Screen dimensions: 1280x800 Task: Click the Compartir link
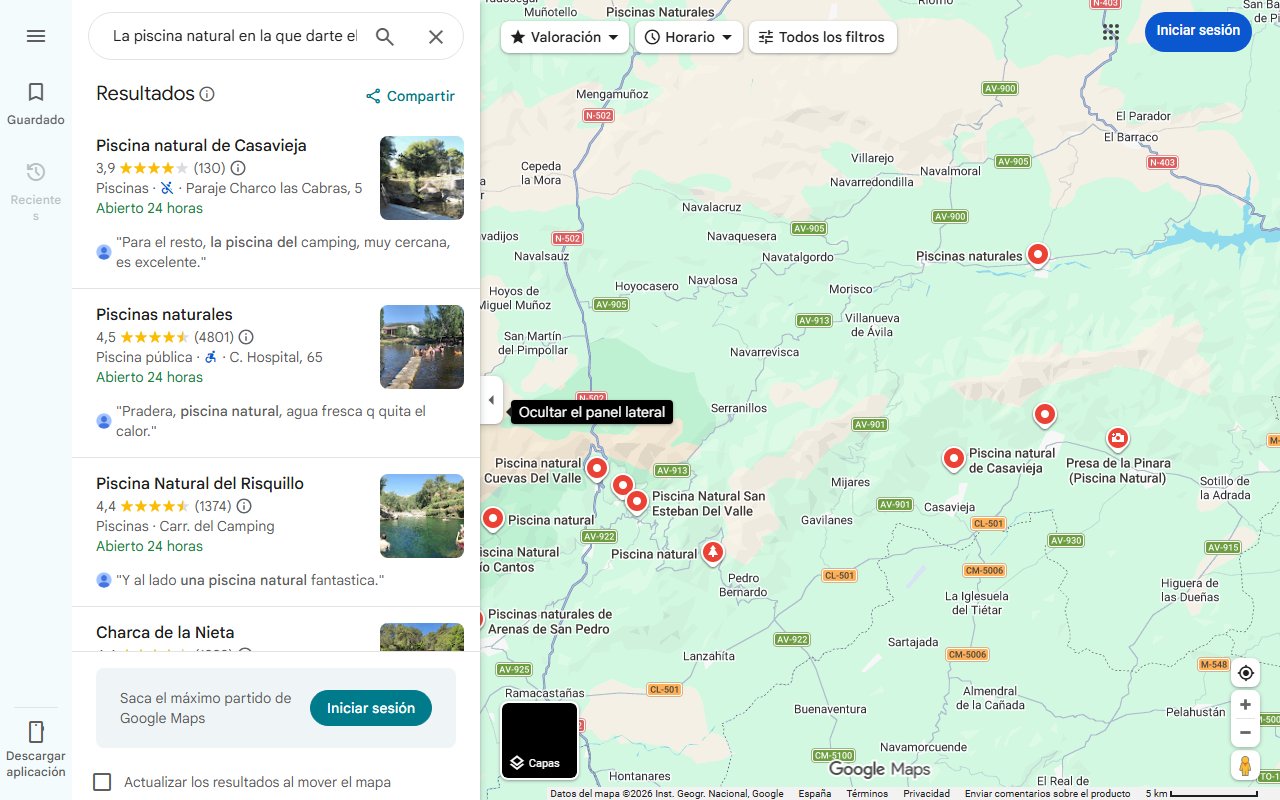[410, 96]
